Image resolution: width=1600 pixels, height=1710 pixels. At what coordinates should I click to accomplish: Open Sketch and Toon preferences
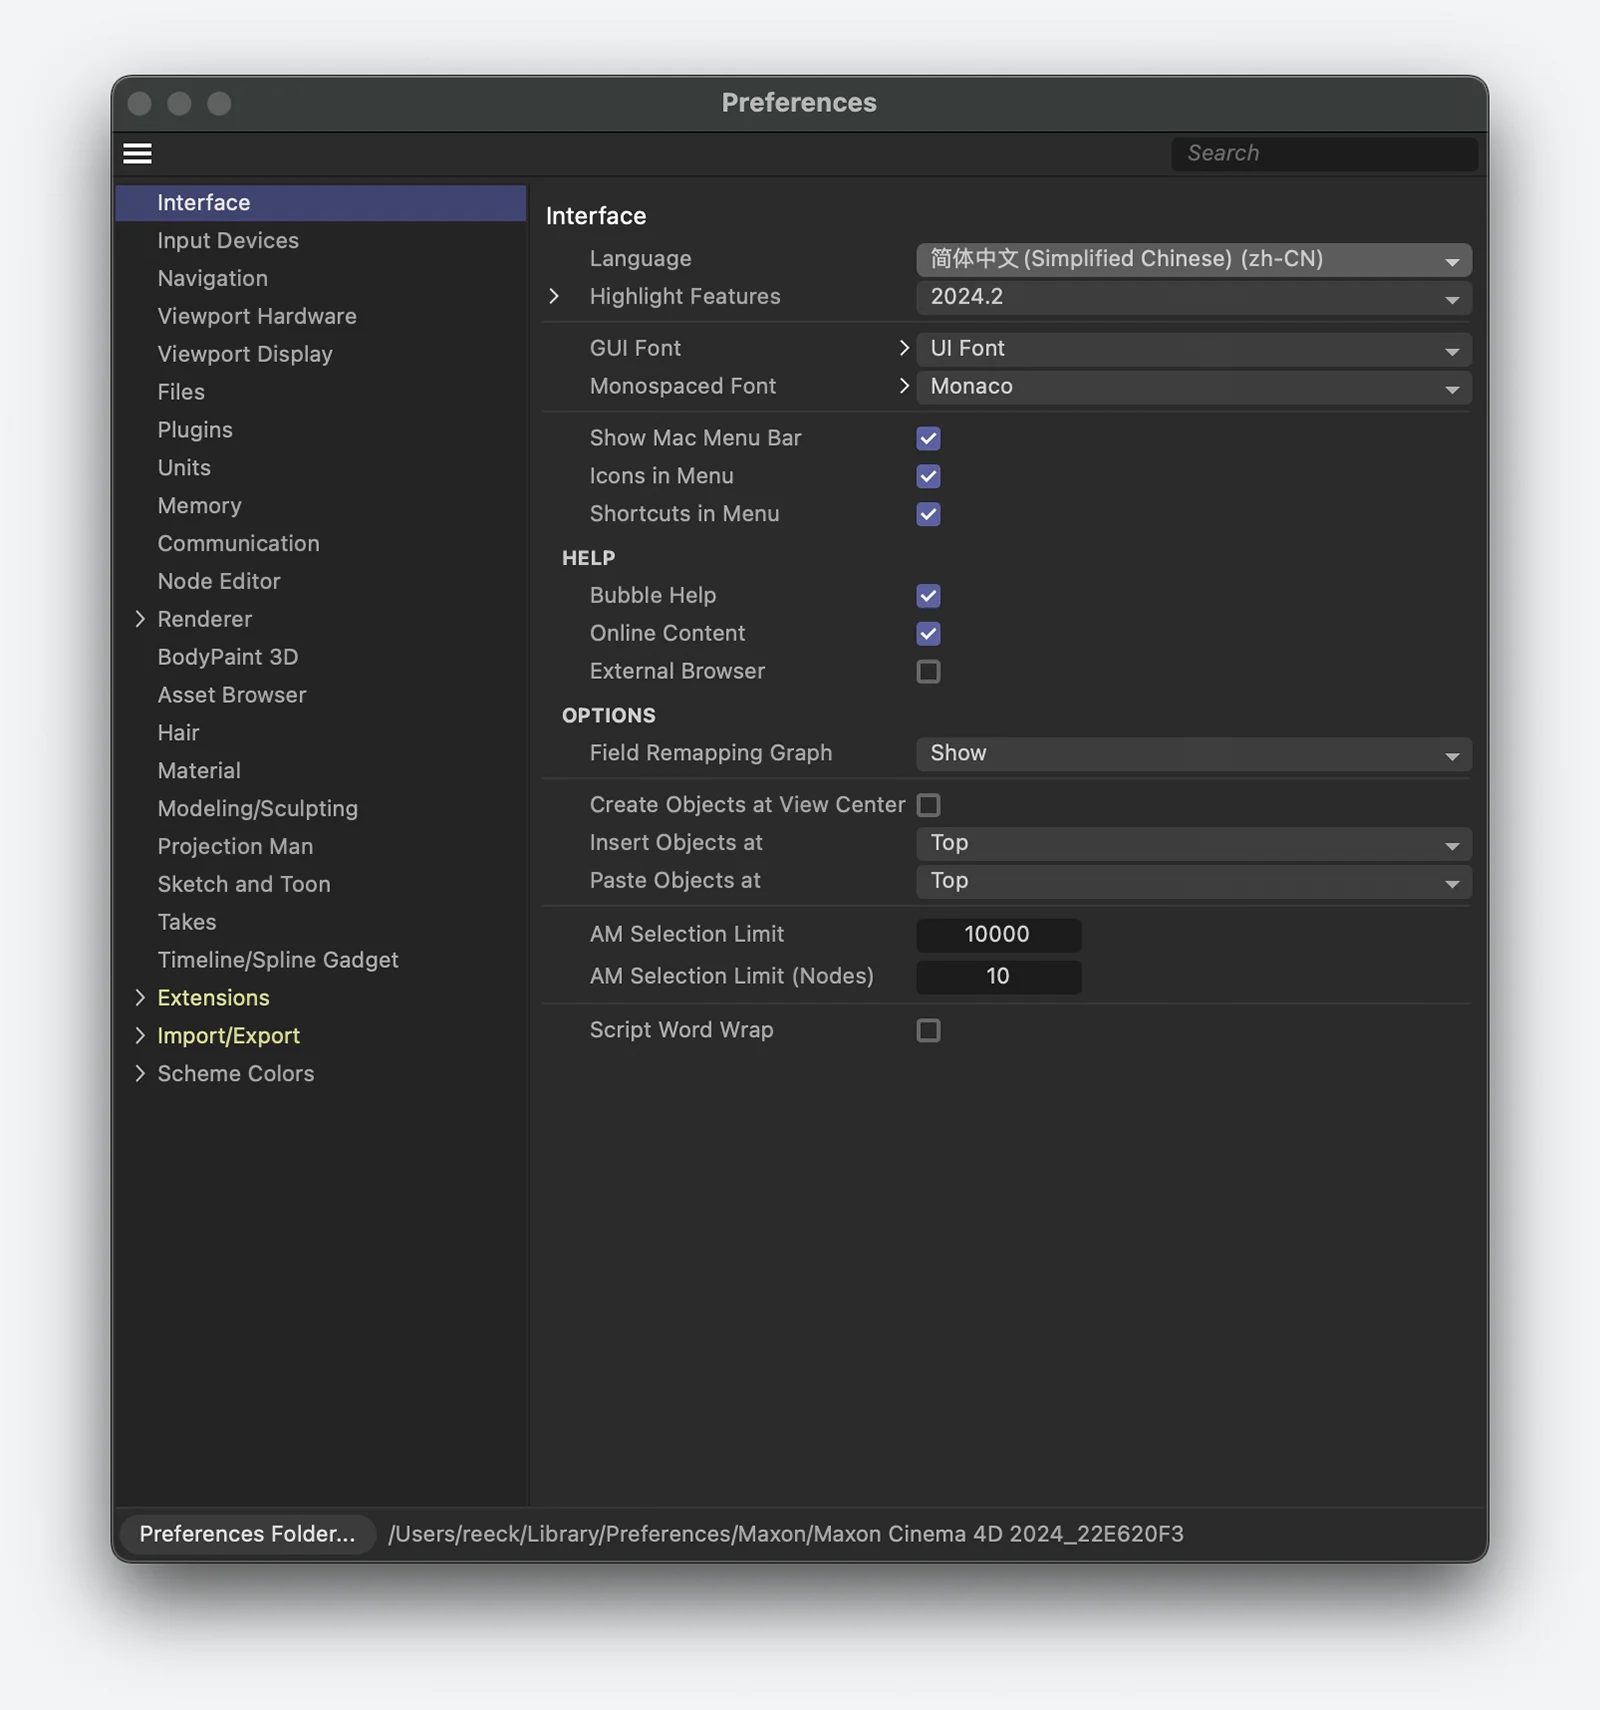click(x=243, y=884)
